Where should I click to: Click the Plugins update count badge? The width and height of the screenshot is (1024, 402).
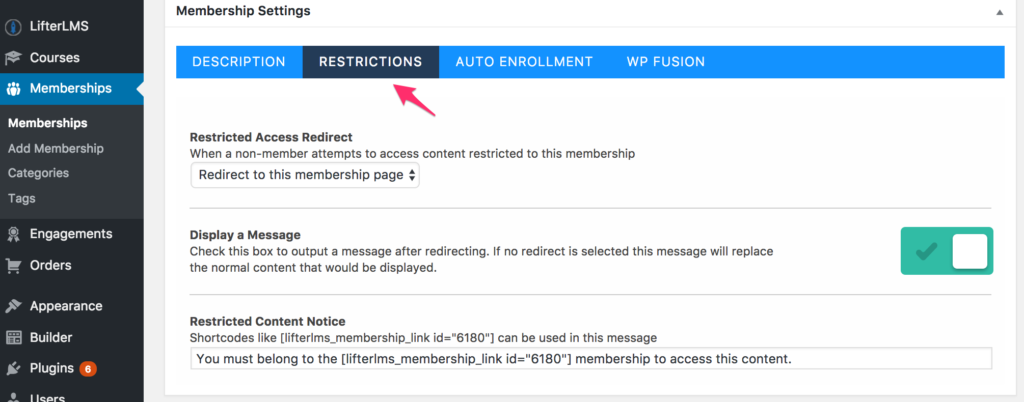[x=88, y=369]
